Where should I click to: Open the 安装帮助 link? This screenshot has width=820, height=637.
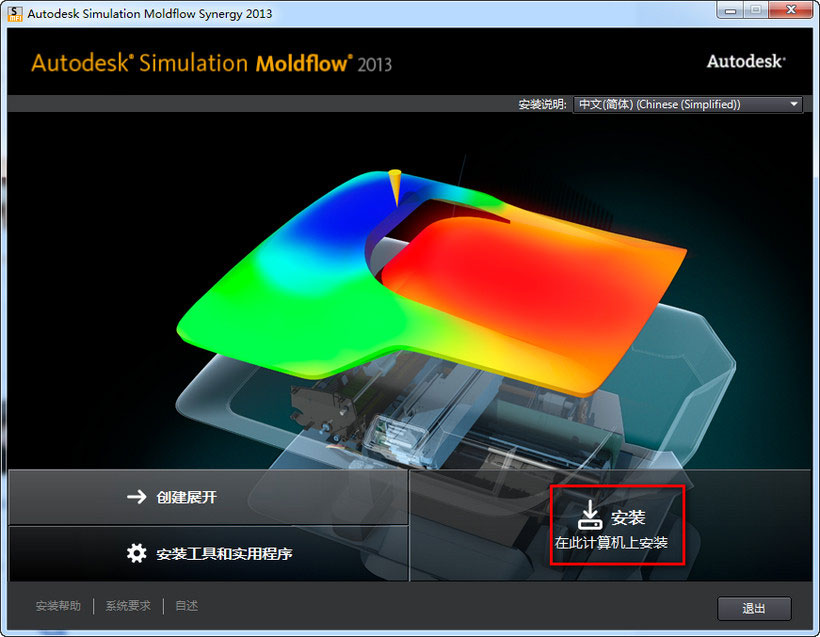click(58, 606)
